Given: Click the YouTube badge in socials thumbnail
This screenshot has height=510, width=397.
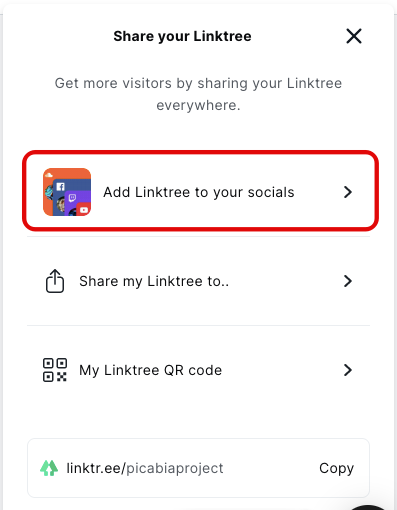Looking at the screenshot, I should (84, 210).
